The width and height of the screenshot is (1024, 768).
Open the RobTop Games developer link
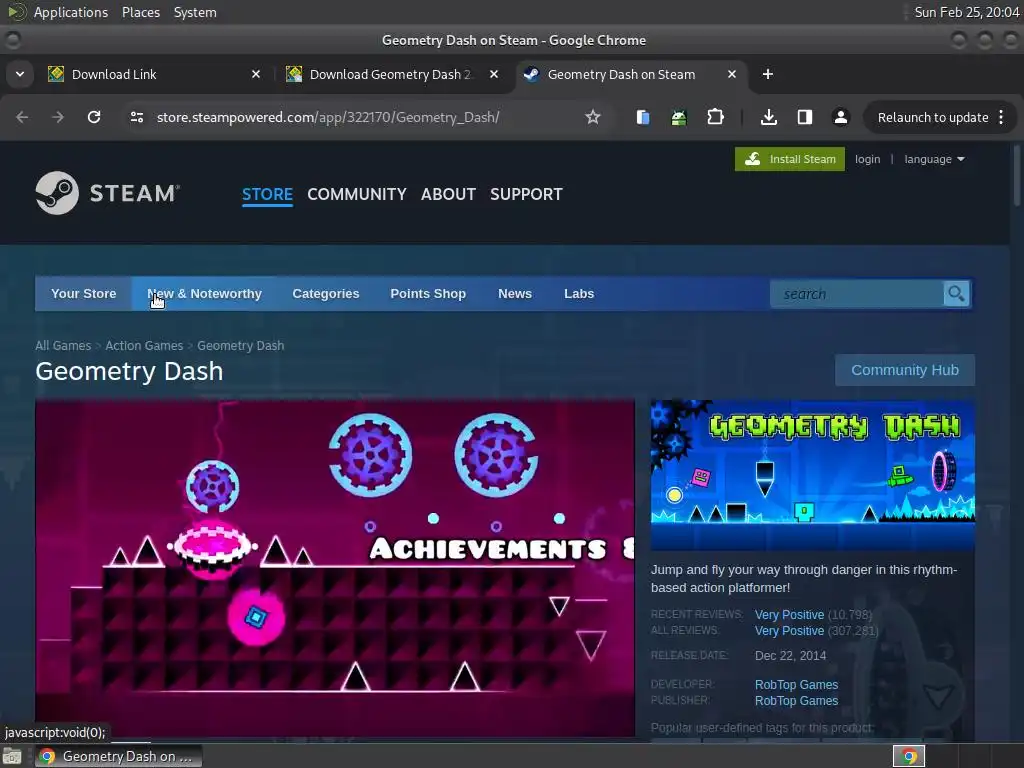pos(796,684)
